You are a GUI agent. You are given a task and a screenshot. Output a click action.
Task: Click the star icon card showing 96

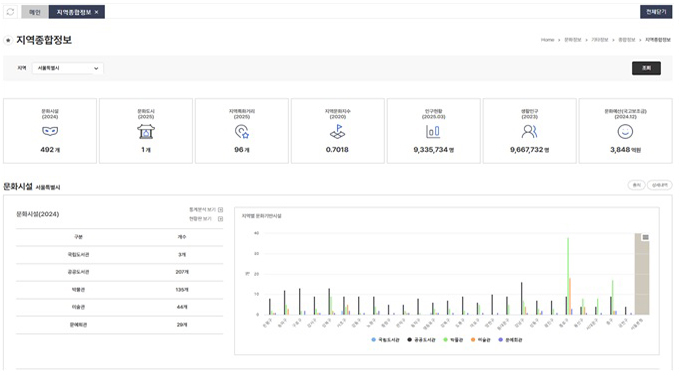[x=242, y=131]
